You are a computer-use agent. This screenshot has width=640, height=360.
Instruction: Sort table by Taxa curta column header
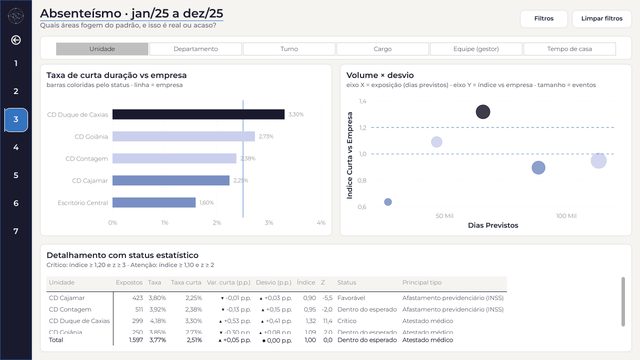point(186,282)
